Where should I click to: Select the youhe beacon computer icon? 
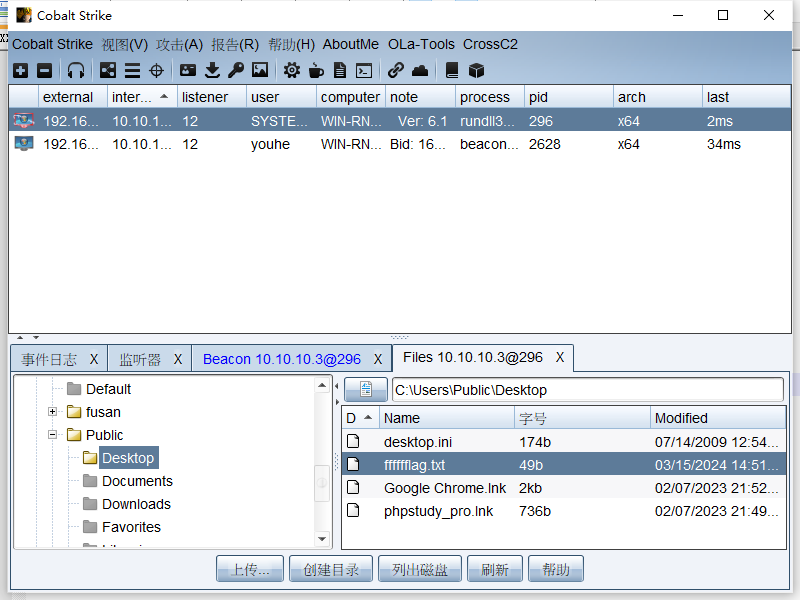23,144
